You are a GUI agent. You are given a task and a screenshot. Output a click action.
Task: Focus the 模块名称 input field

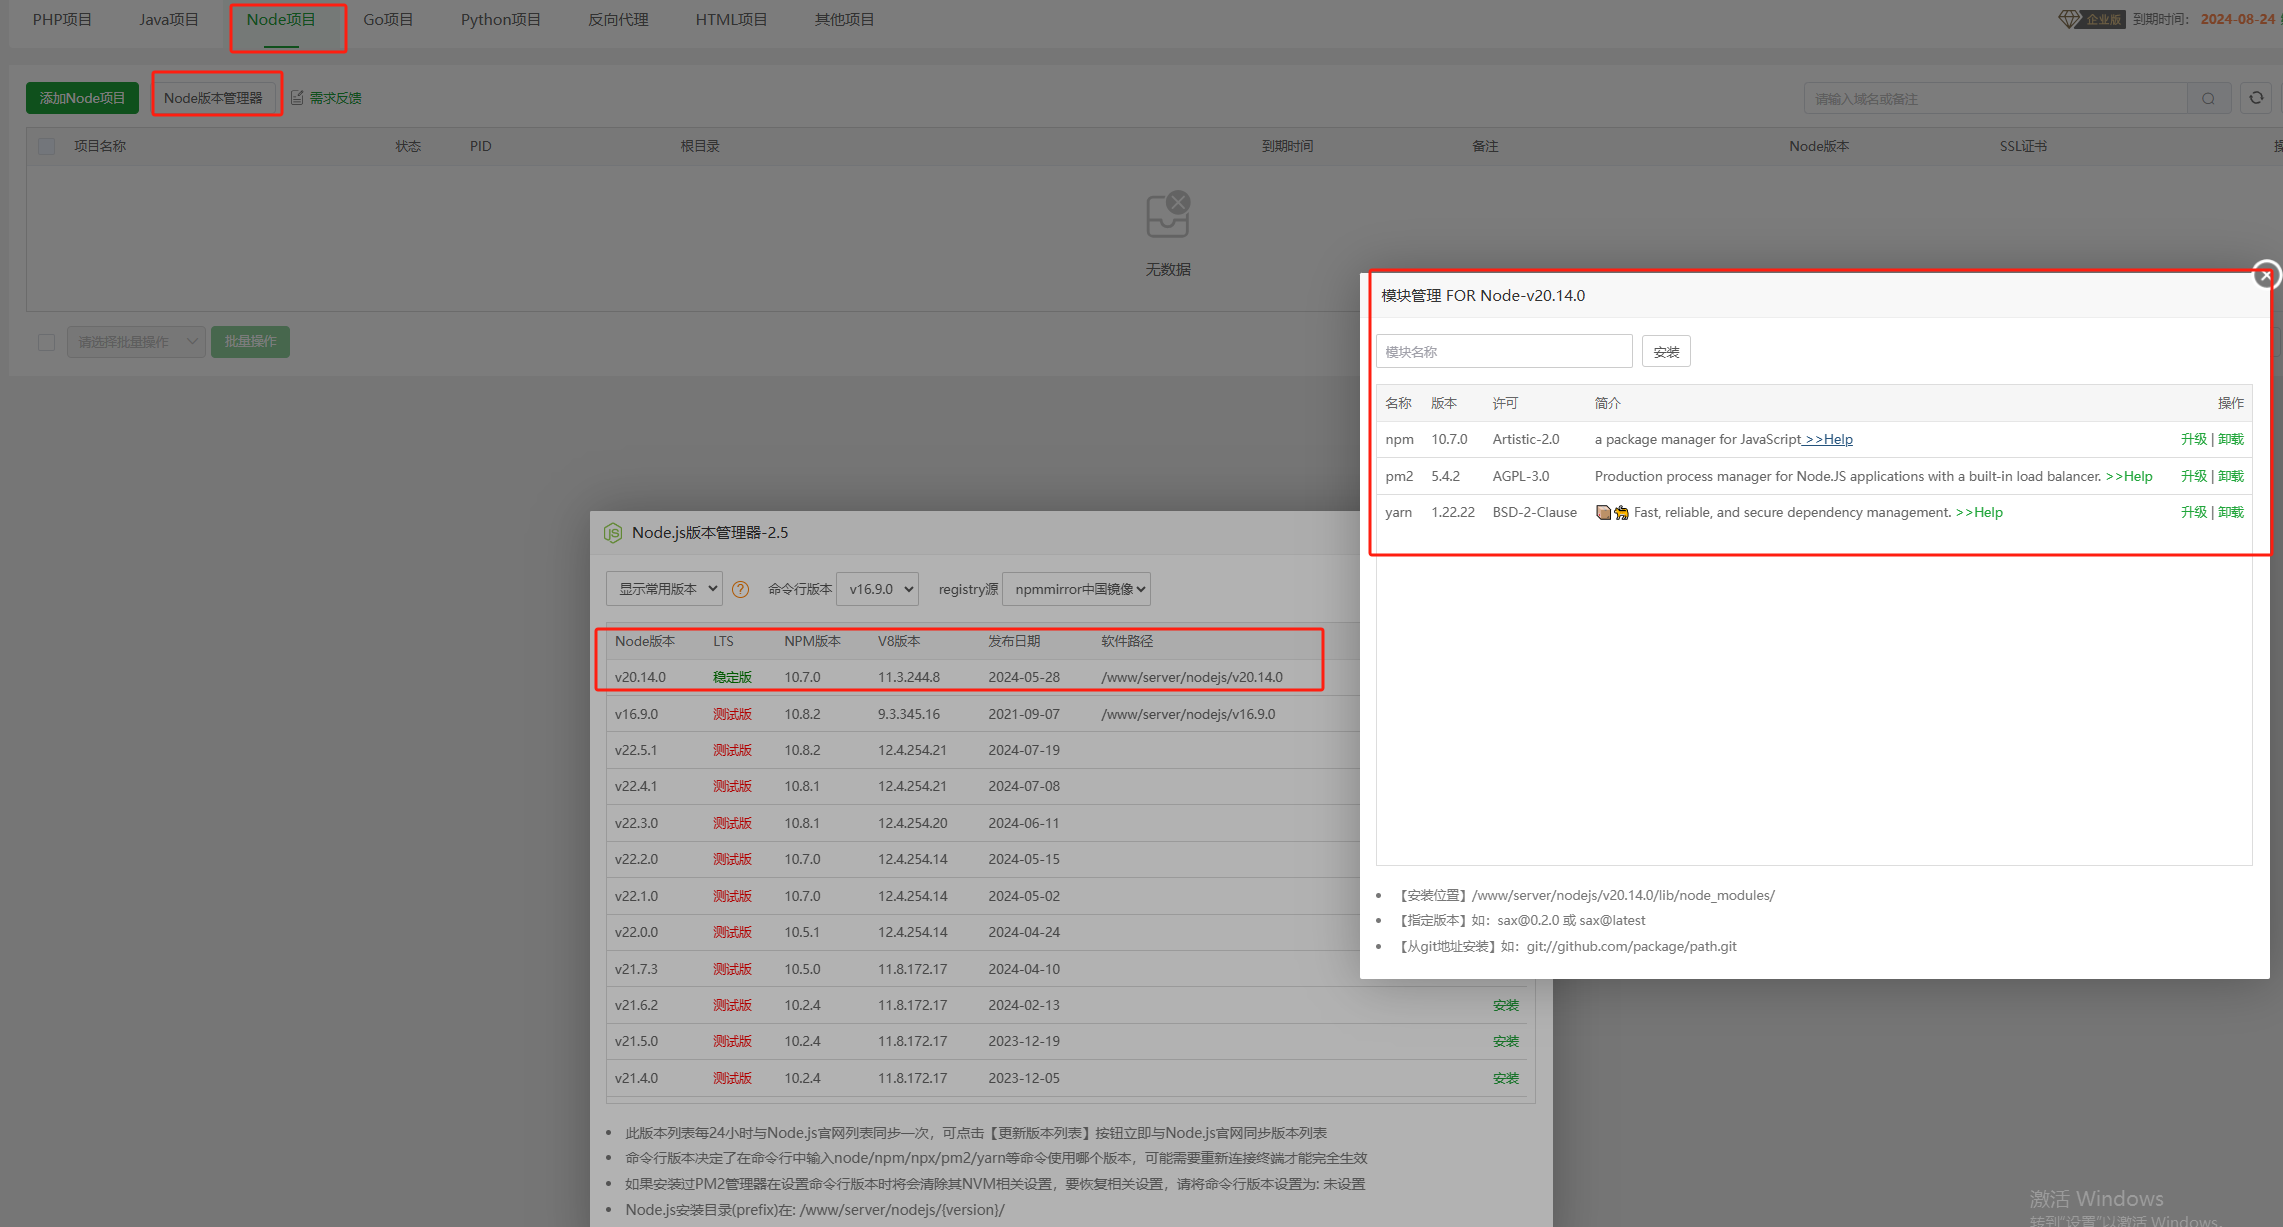tap(1504, 352)
